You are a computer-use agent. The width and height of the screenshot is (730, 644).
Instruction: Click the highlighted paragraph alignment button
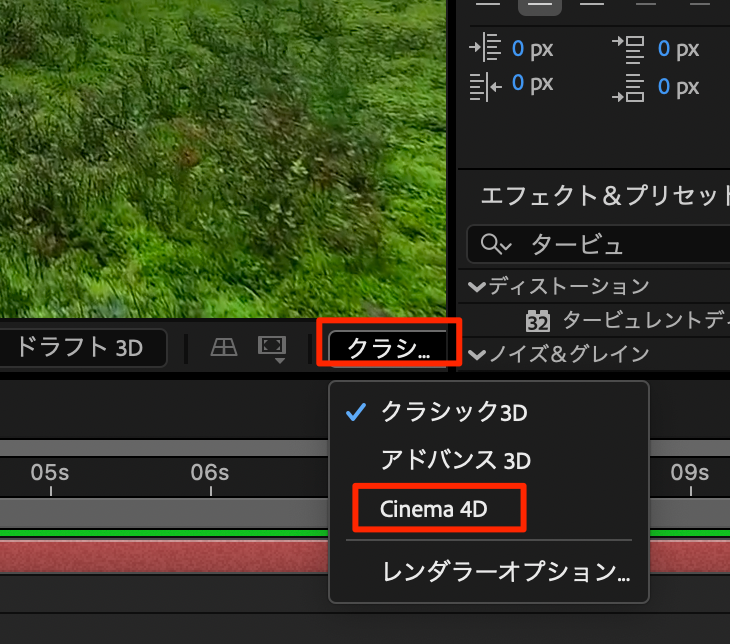[539, 4]
